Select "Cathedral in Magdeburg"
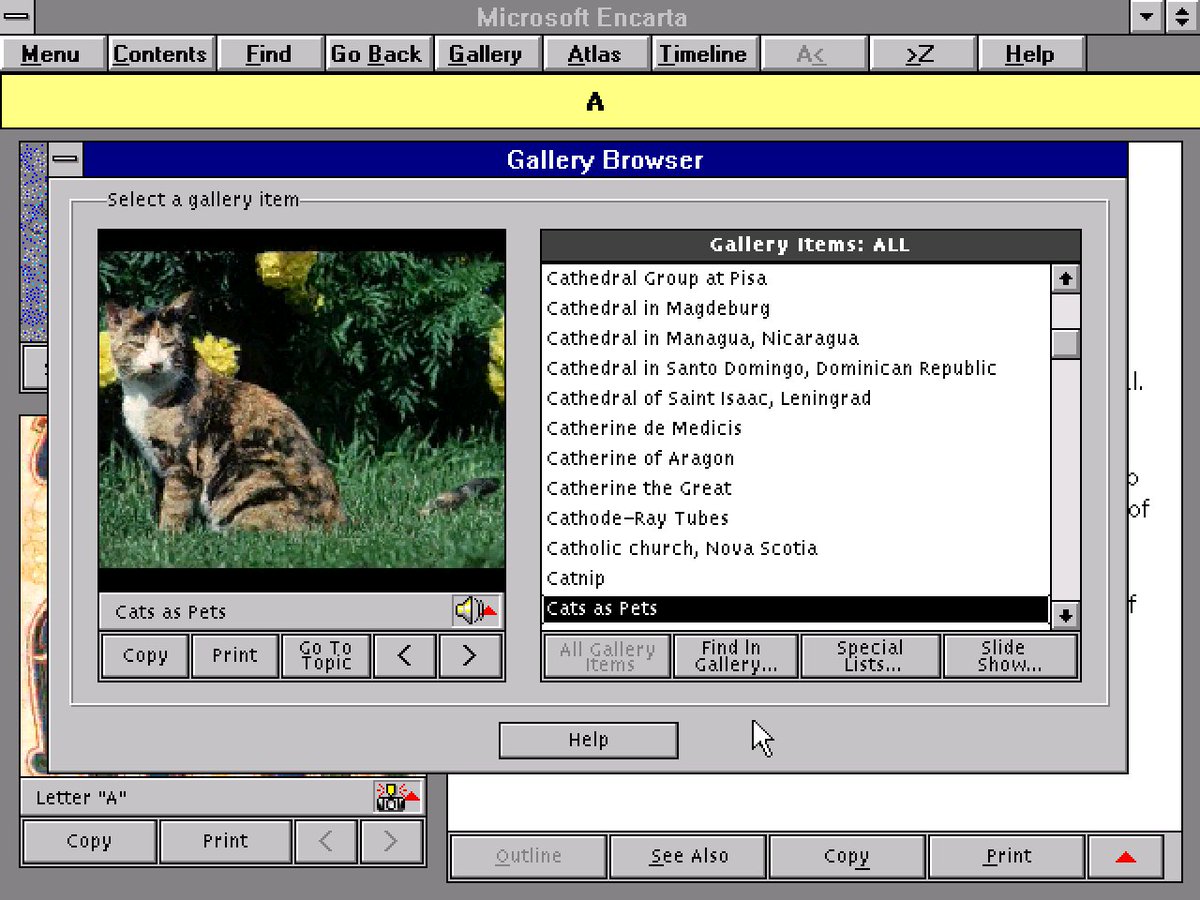 tap(796, 308)
